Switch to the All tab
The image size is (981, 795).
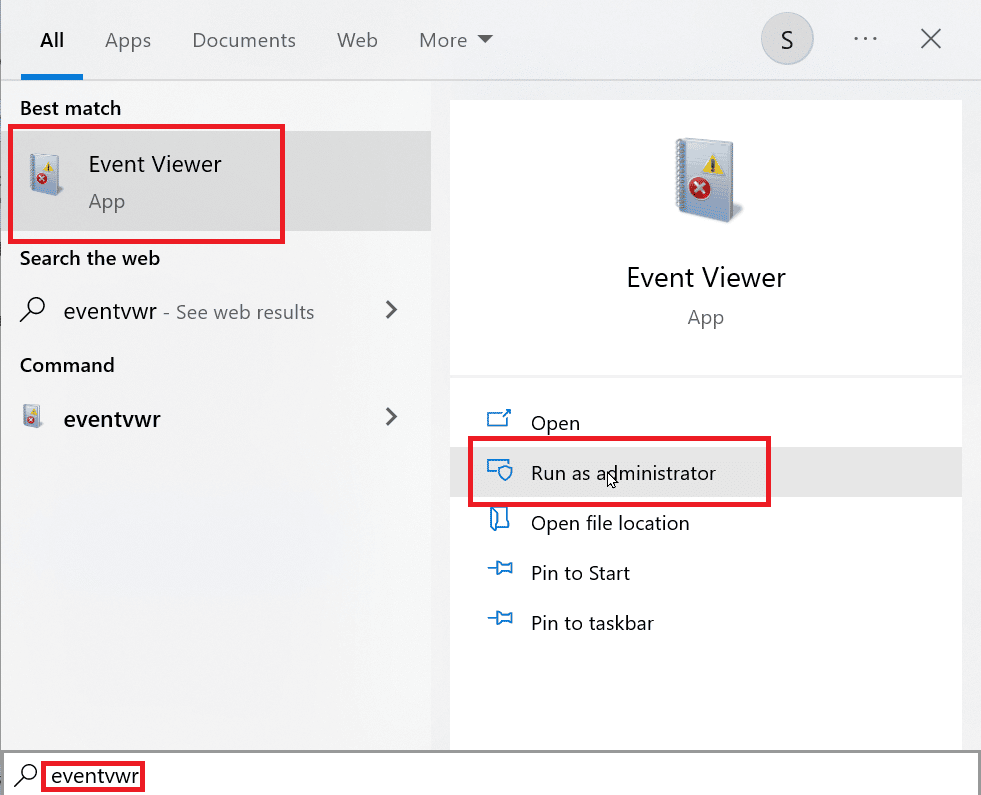(52, 41)
